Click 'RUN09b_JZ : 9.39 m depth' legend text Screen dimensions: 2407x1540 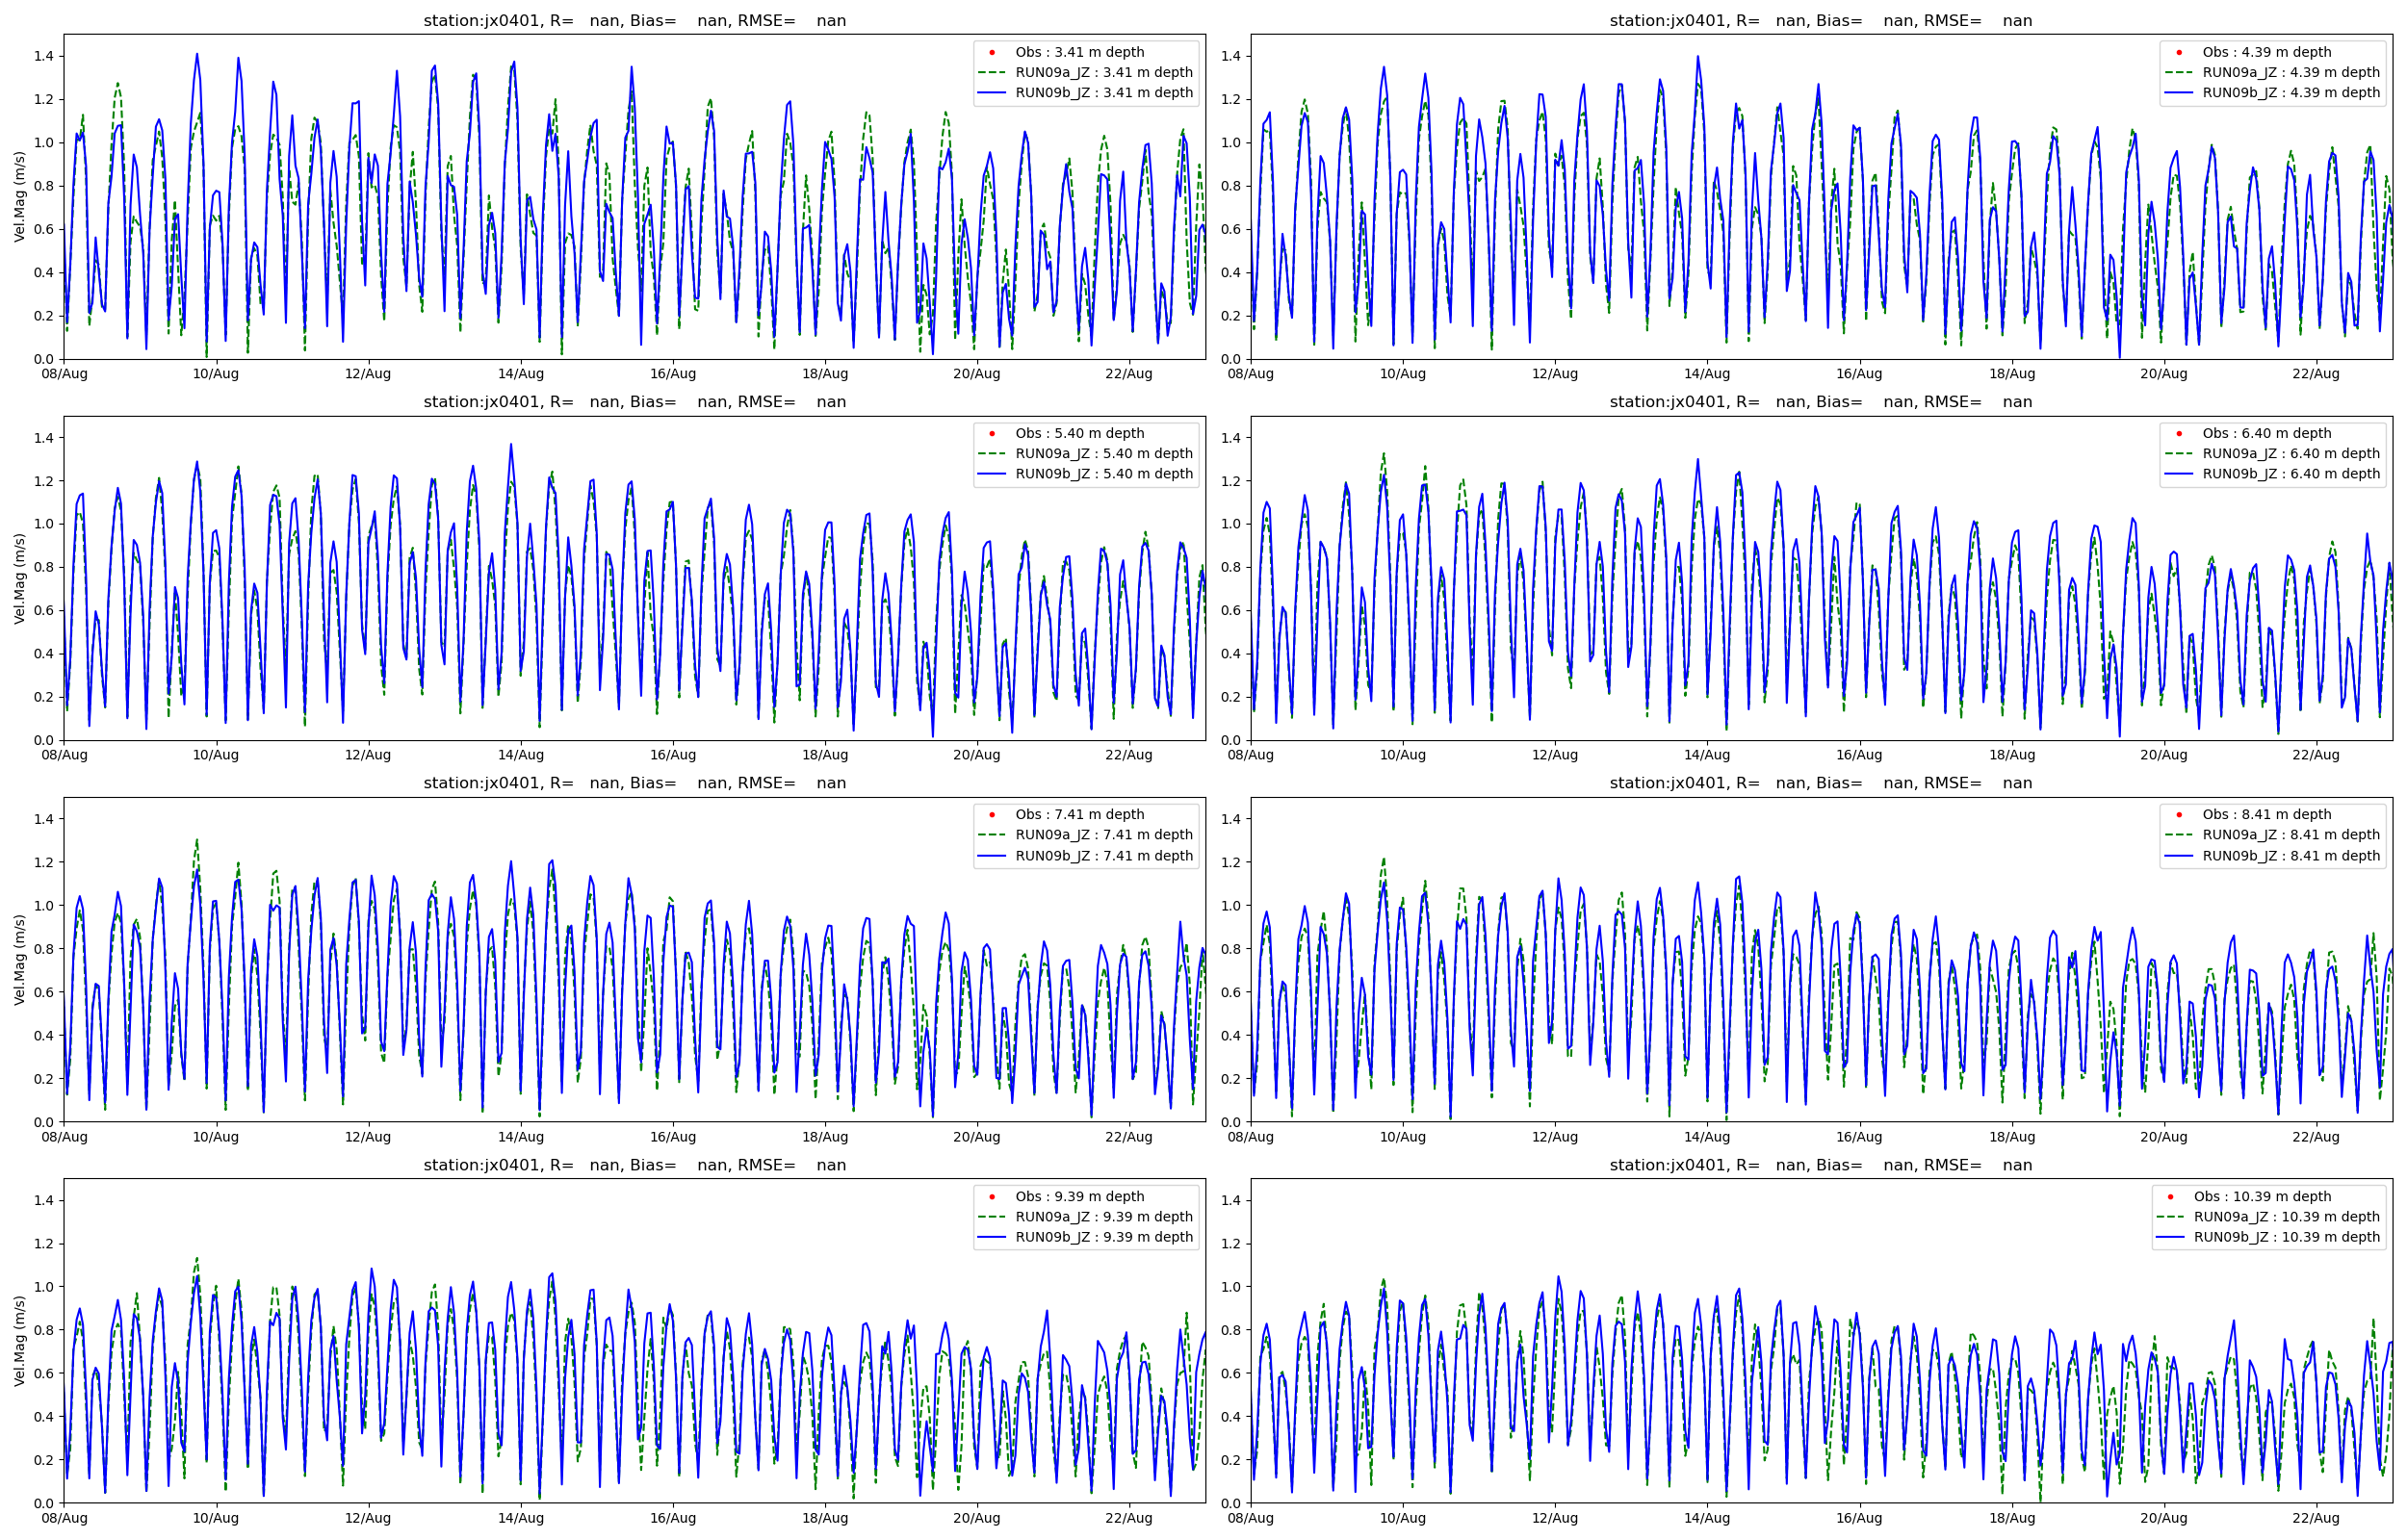(x=1103, y=1238)
